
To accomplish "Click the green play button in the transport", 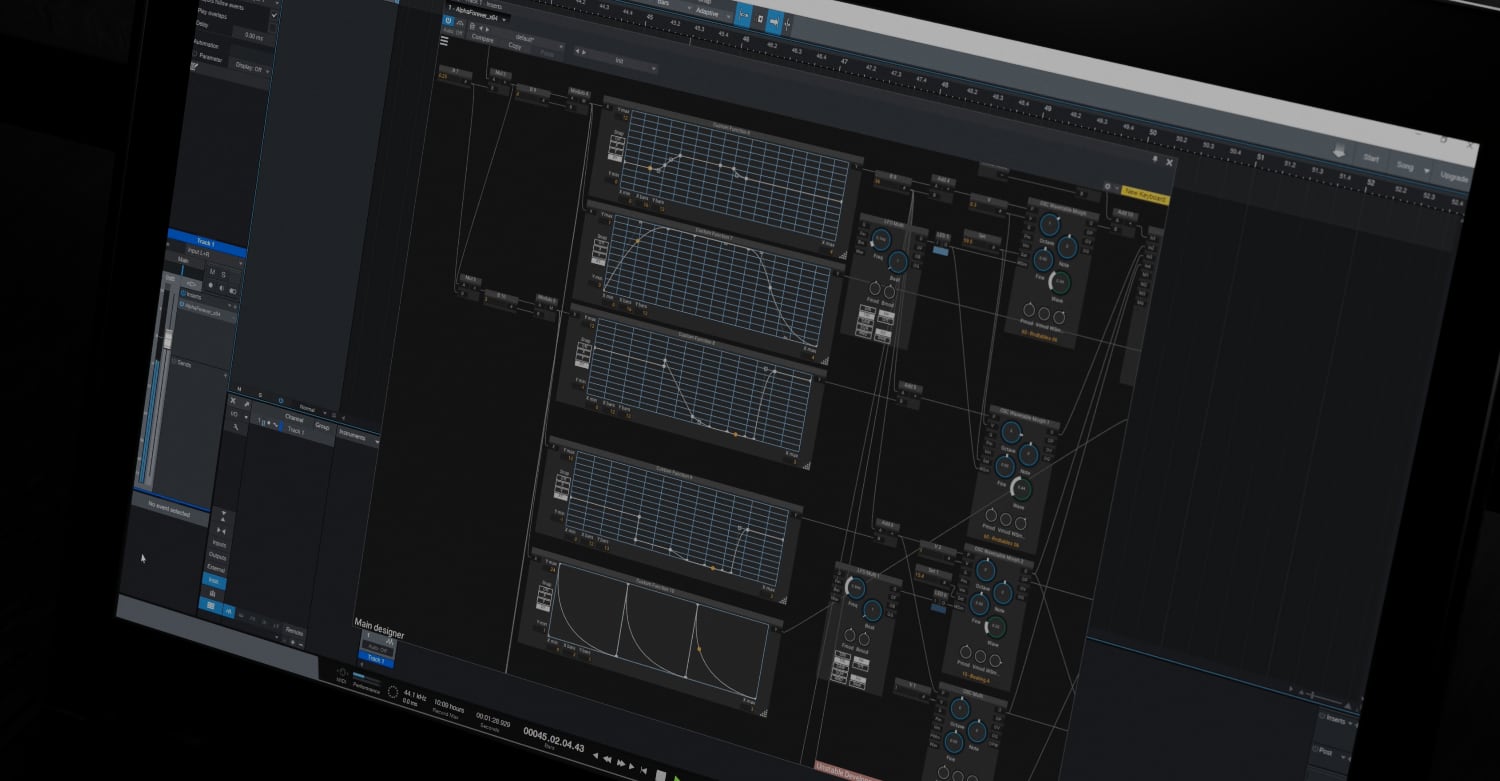I will pos(677,778).
